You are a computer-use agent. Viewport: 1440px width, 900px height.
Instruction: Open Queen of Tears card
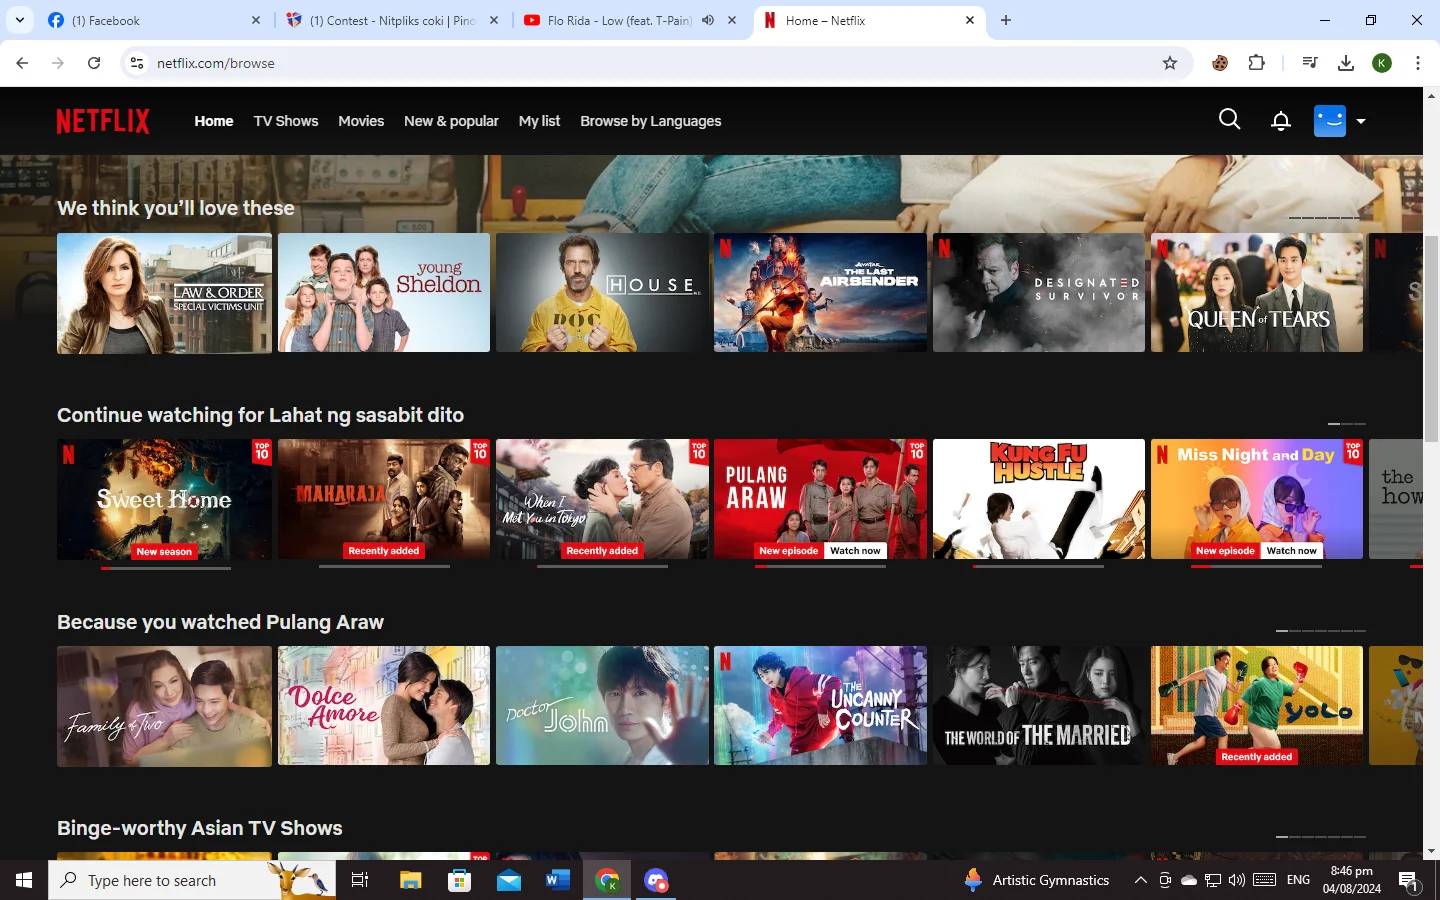coord(1257,293)
